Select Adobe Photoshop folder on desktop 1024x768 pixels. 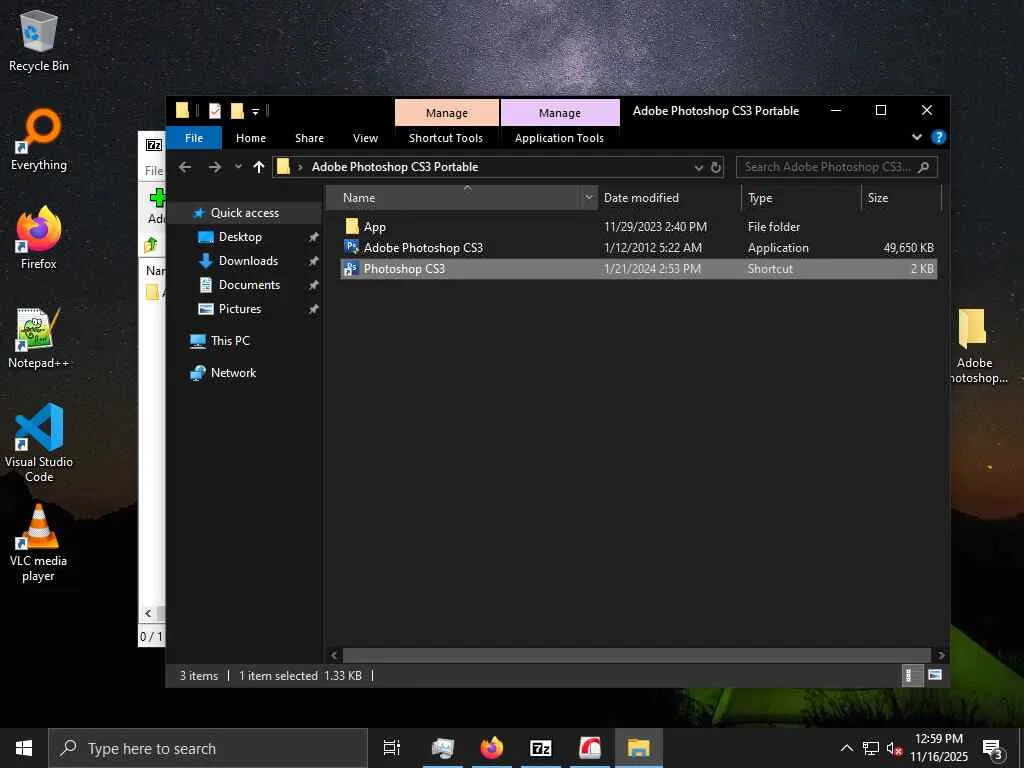point(973,346)
